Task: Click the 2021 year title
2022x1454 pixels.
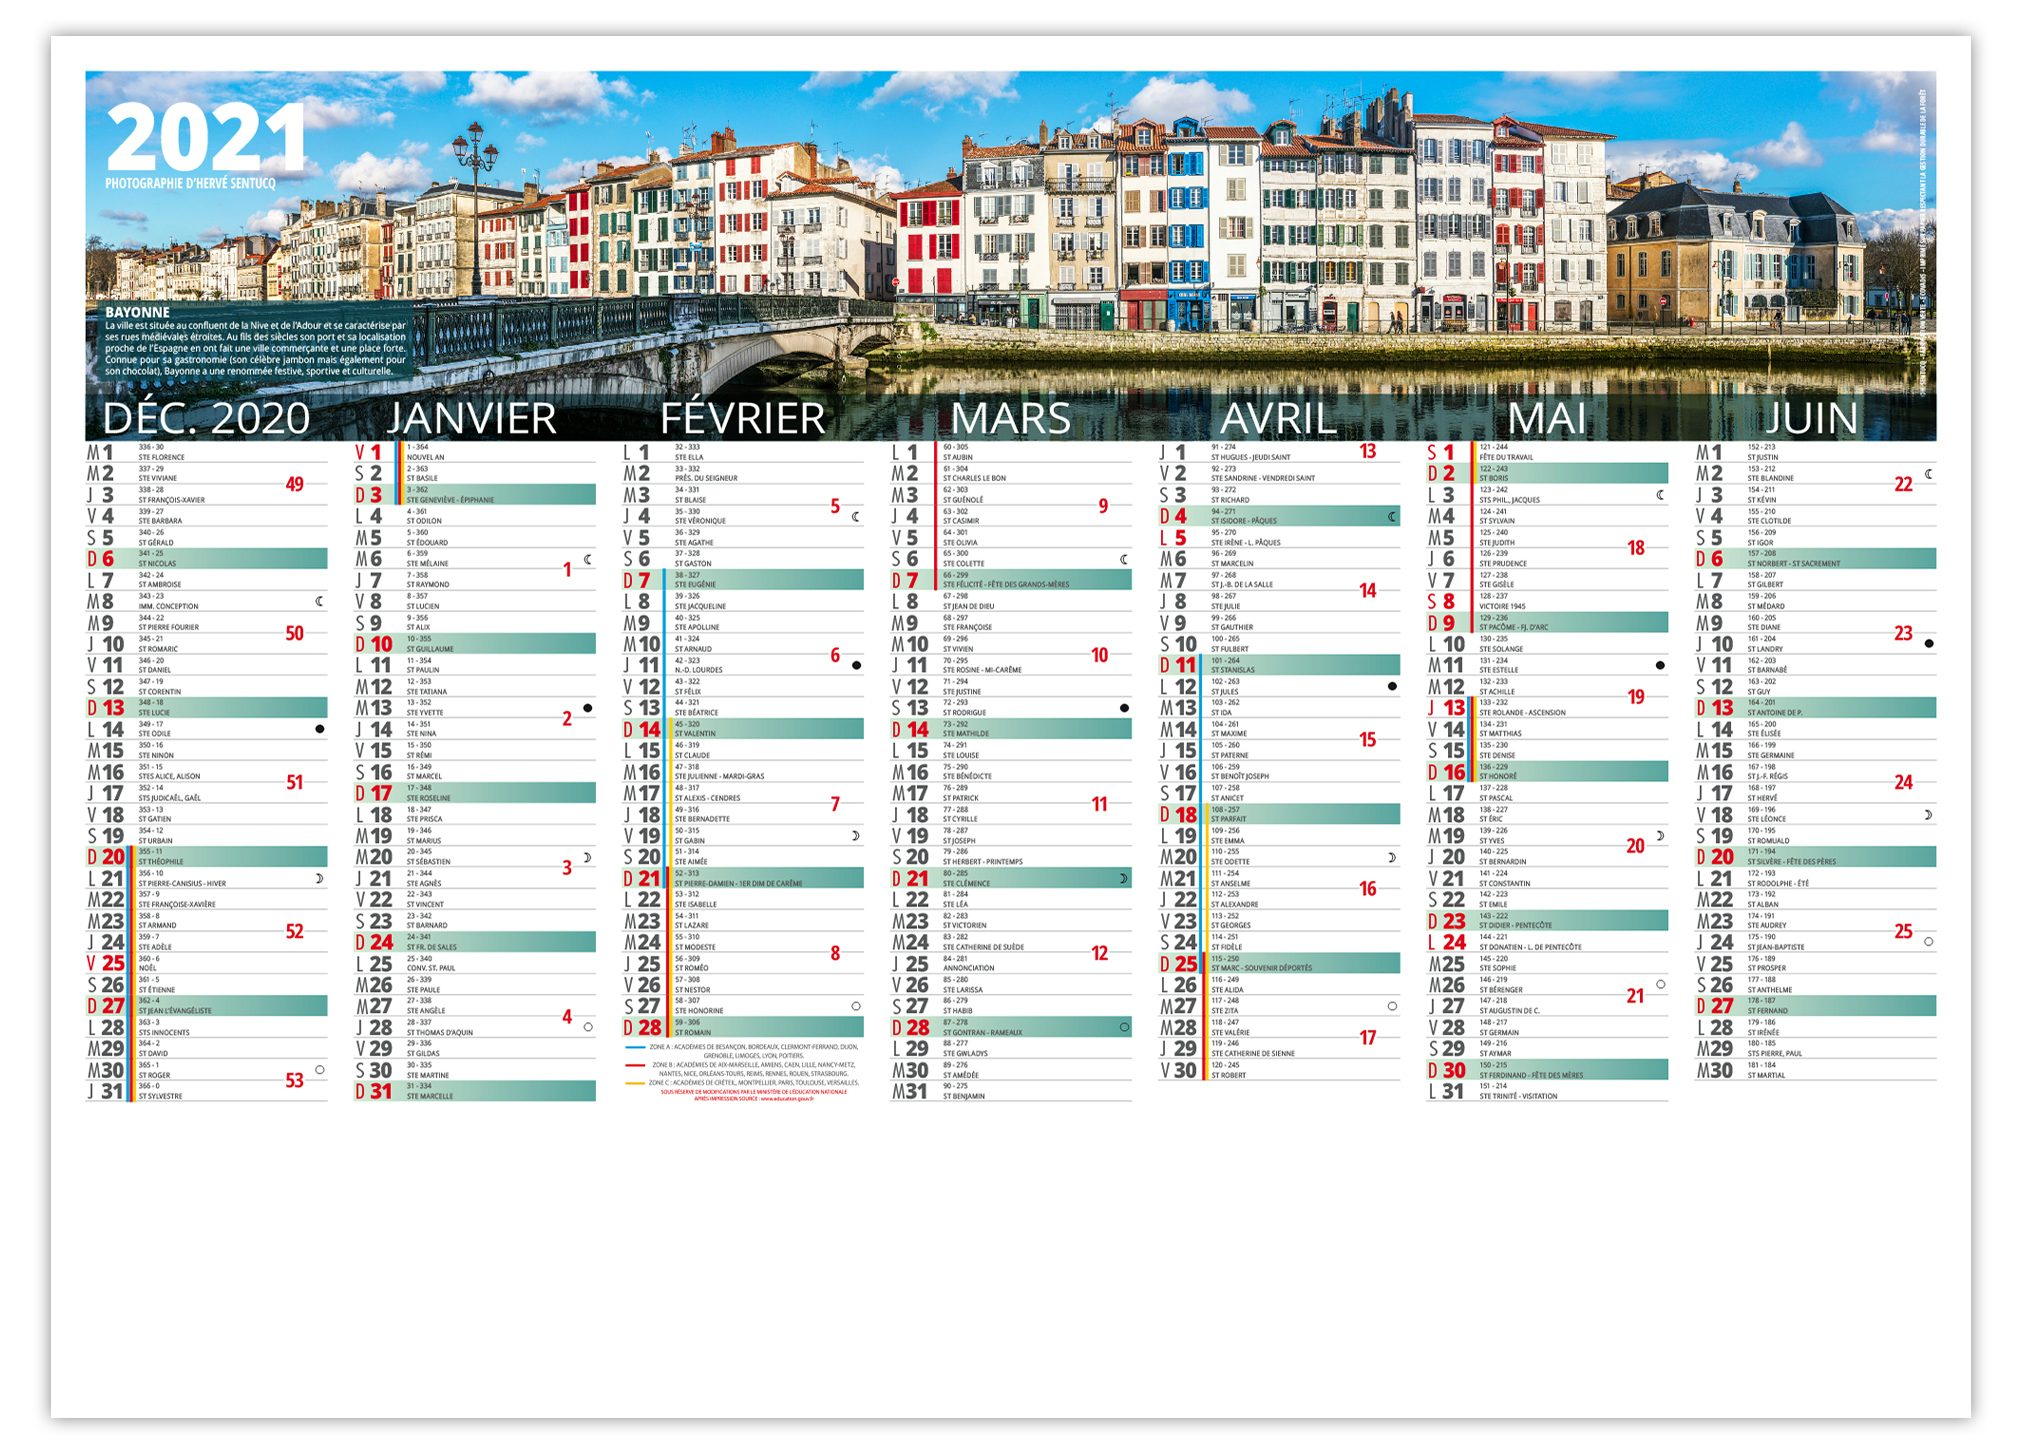Action: pos(206,139)
